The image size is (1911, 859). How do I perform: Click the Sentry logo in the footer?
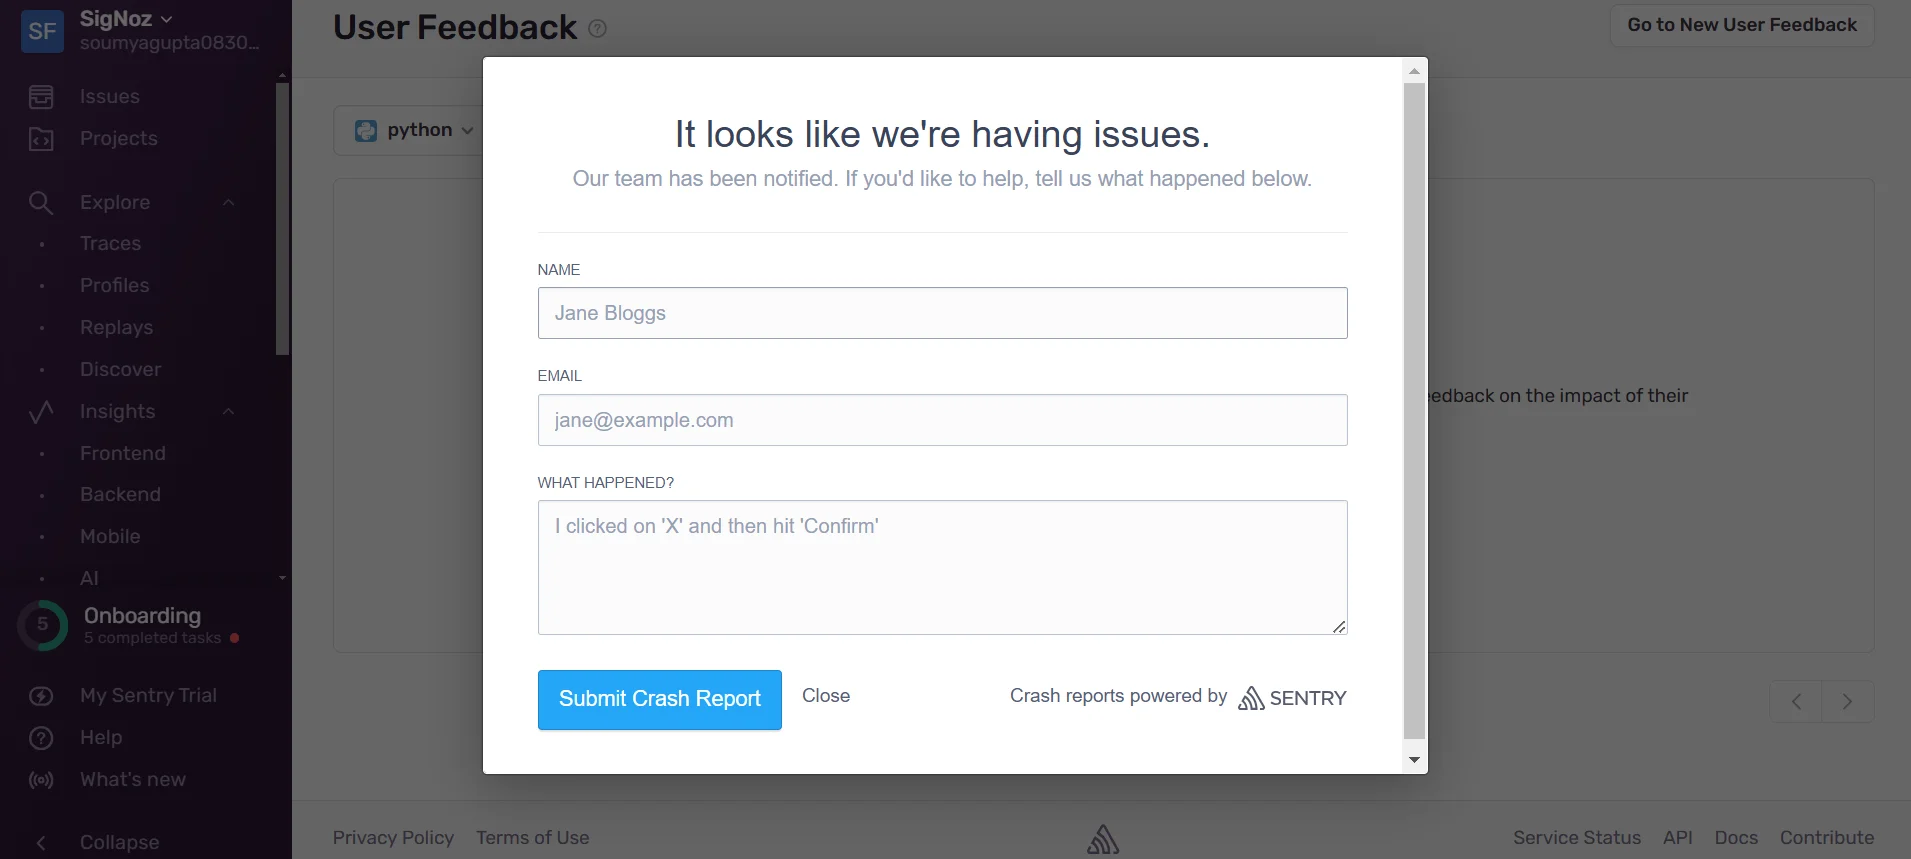pos(1103,838)
